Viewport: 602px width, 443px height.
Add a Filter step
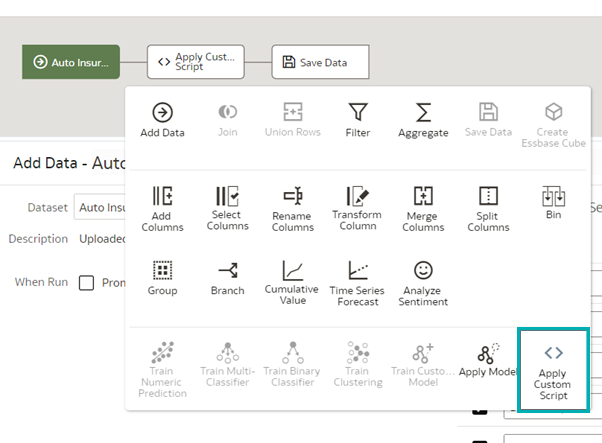click(x=358, y=120)
